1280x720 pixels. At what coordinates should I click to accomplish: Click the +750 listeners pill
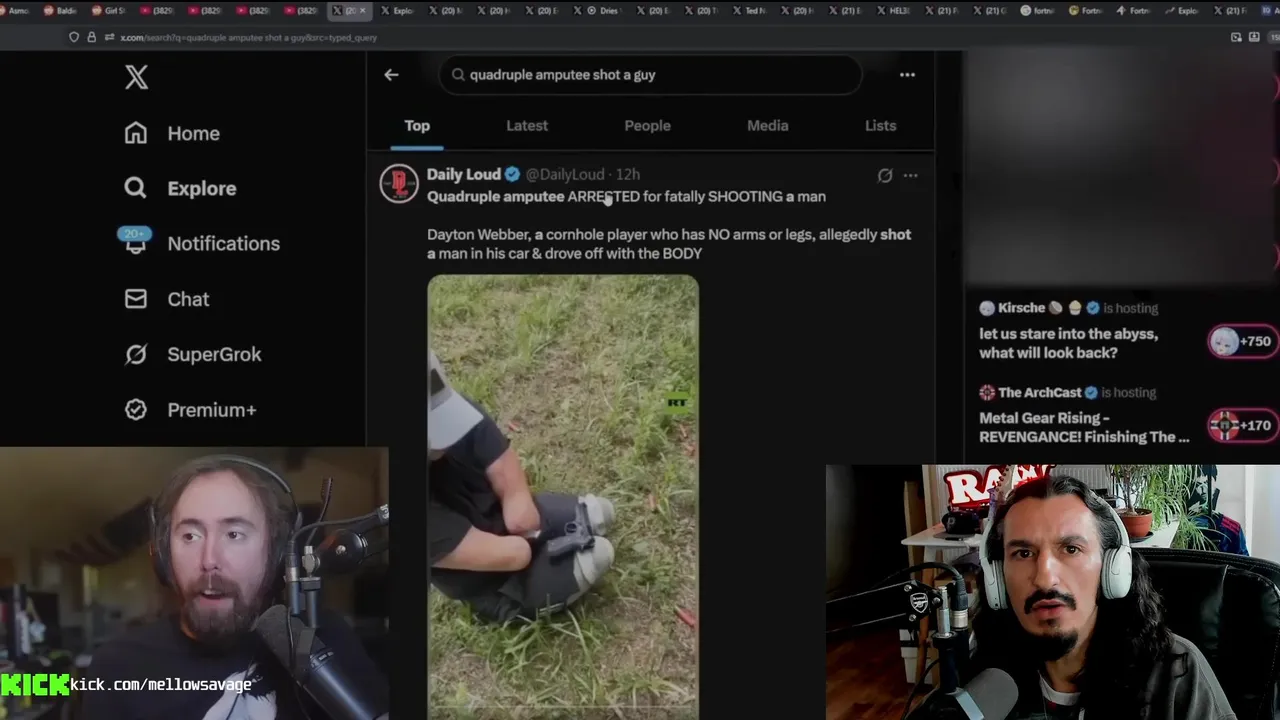coord(1242,341)
